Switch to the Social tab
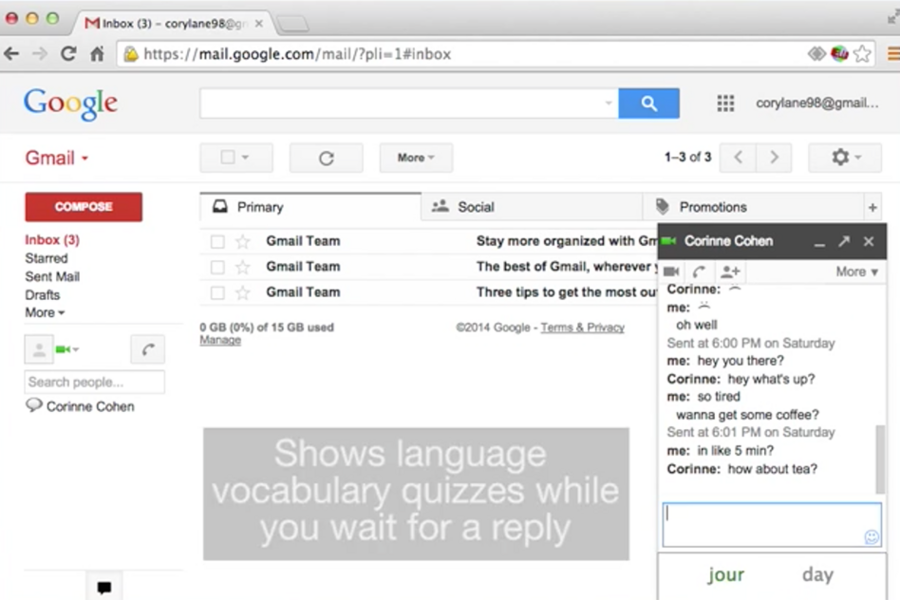Viewport: 900px width, 600px height. pos(475,207)
